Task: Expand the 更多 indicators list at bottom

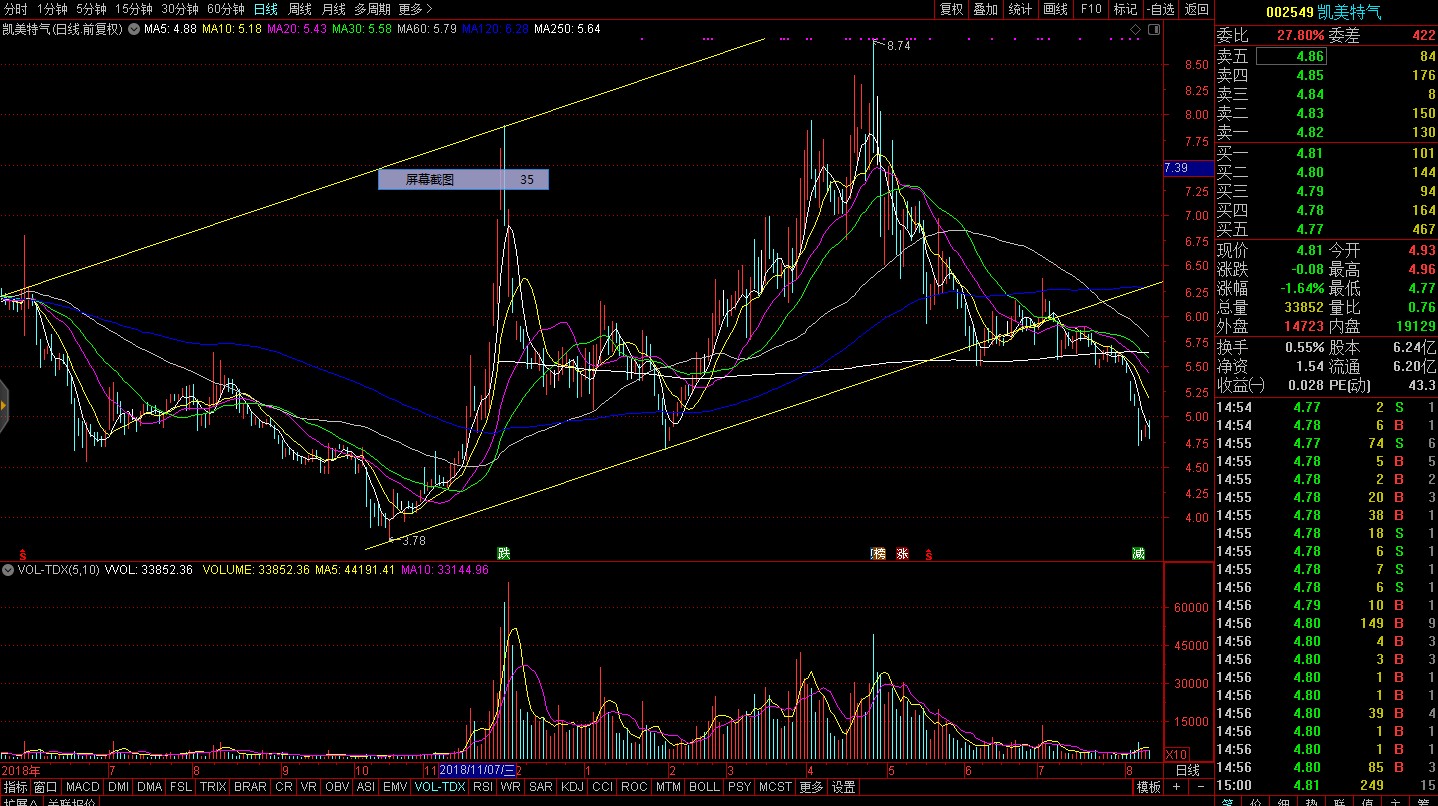Action: pyautogui.click(x=811, y=787)
